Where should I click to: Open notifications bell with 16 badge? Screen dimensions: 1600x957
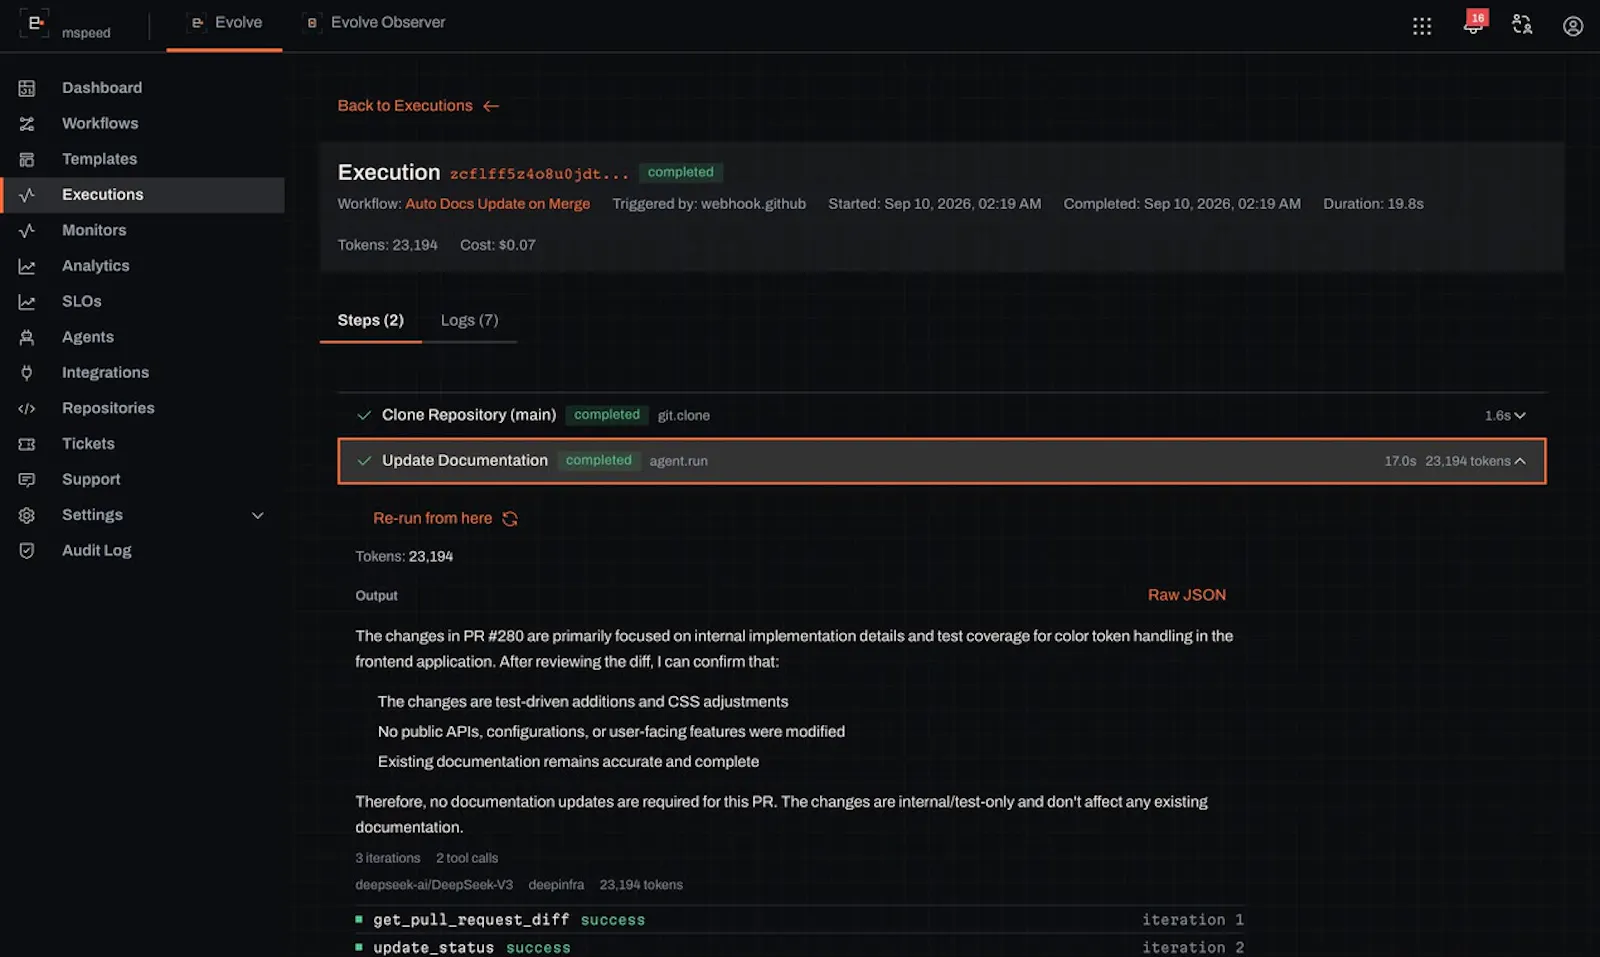(1474, 23)
